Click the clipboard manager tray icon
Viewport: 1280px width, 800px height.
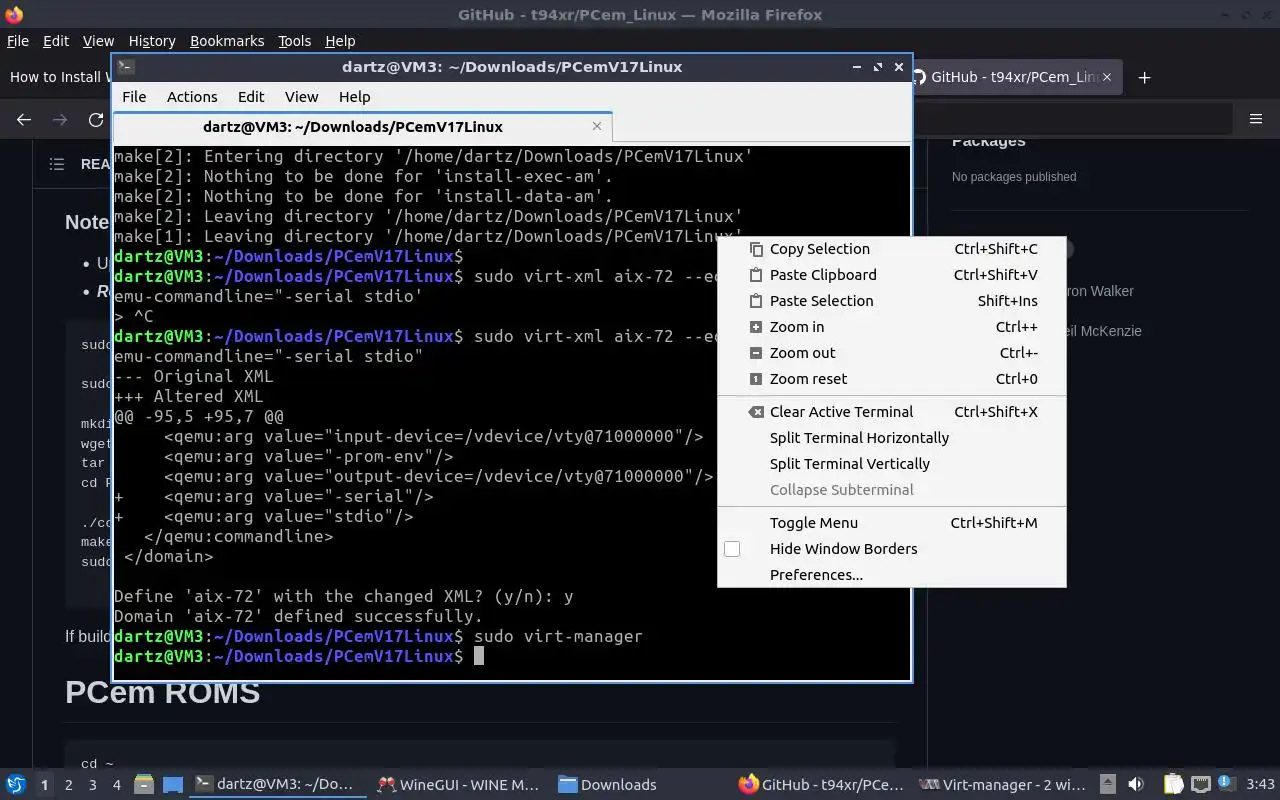tap(1173, 785)
